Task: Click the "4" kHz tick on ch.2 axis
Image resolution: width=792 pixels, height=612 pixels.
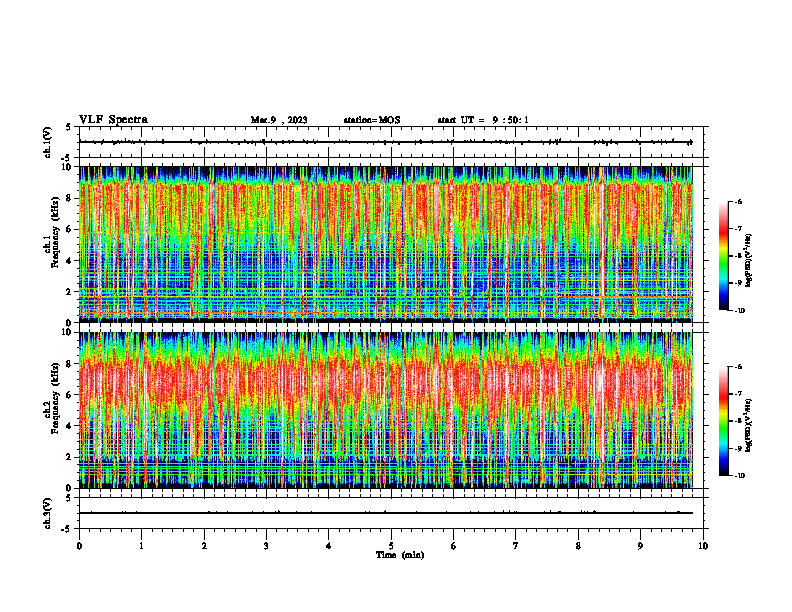Action: [x=70, y=427]
